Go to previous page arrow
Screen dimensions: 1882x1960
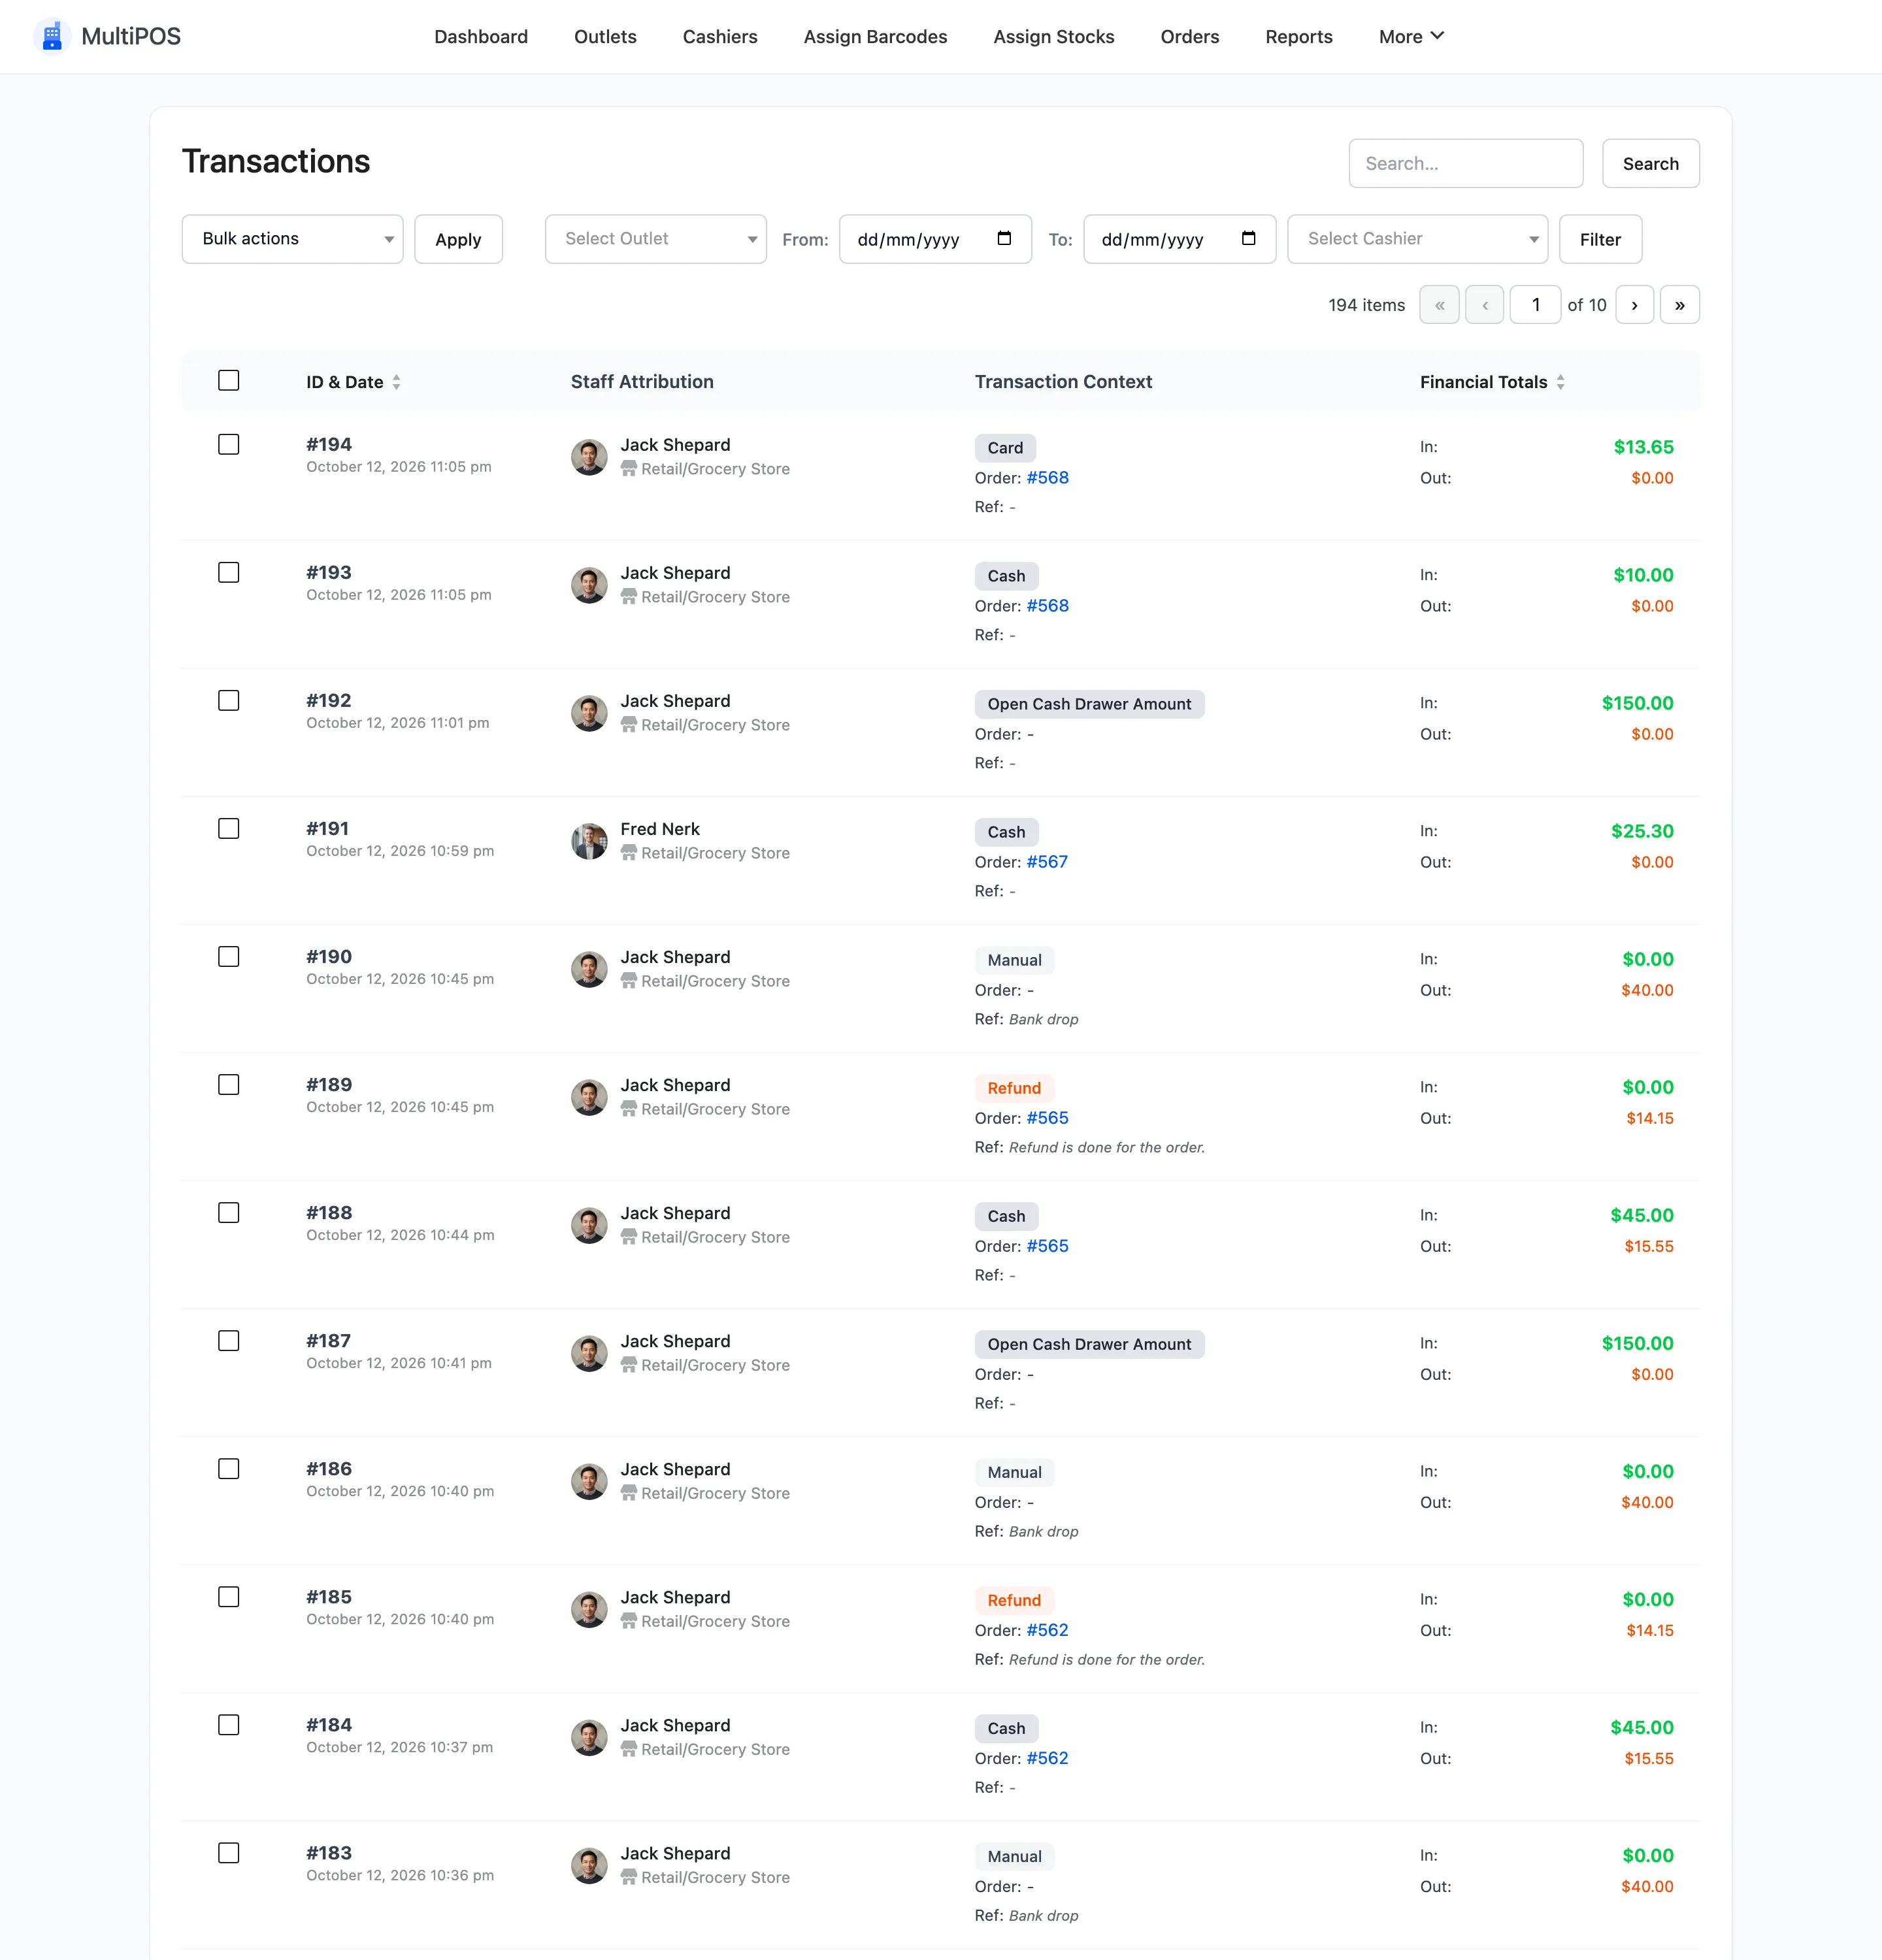point(1484,305)
